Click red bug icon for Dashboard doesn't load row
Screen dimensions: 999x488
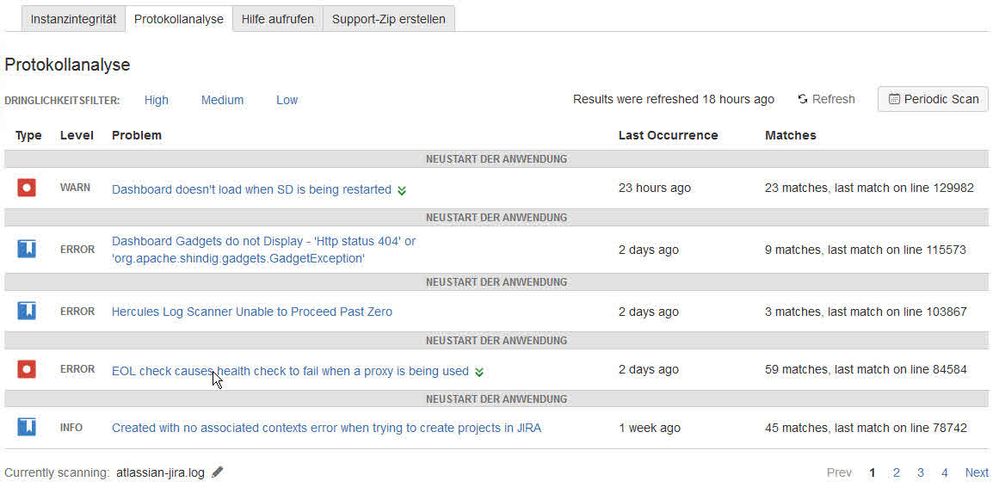(26, 188)
